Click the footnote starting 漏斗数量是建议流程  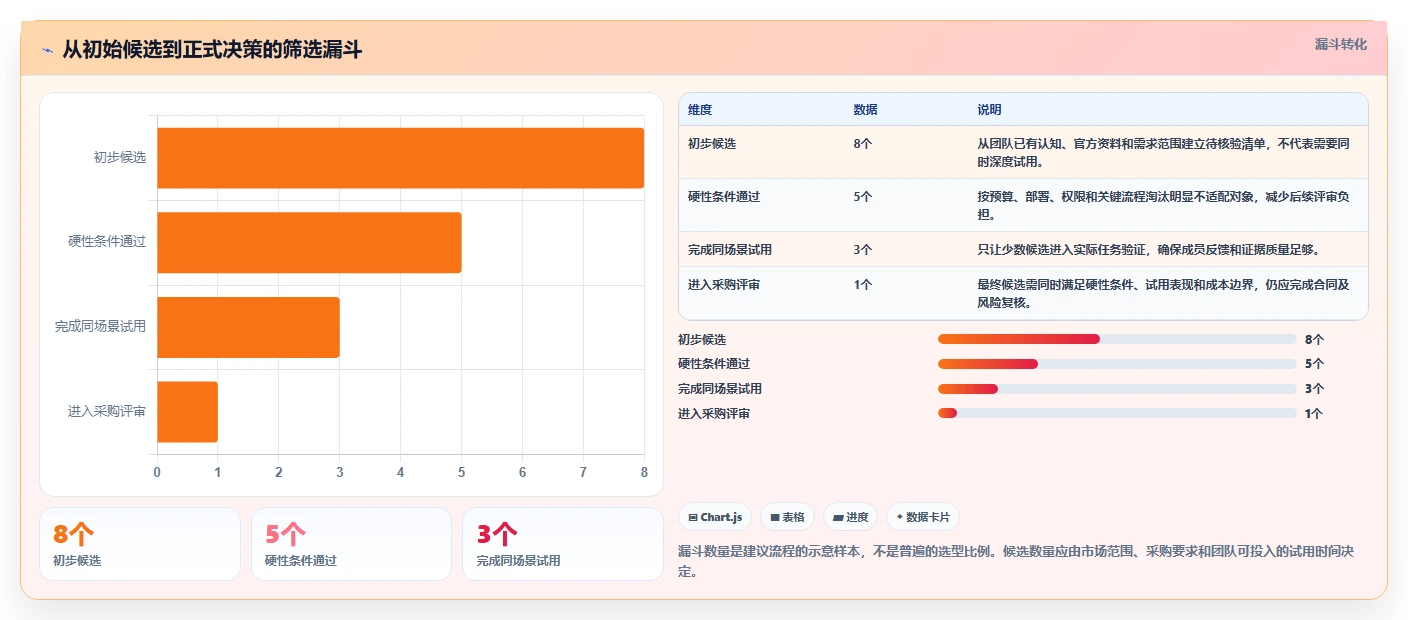click(x=1016, y=562)
